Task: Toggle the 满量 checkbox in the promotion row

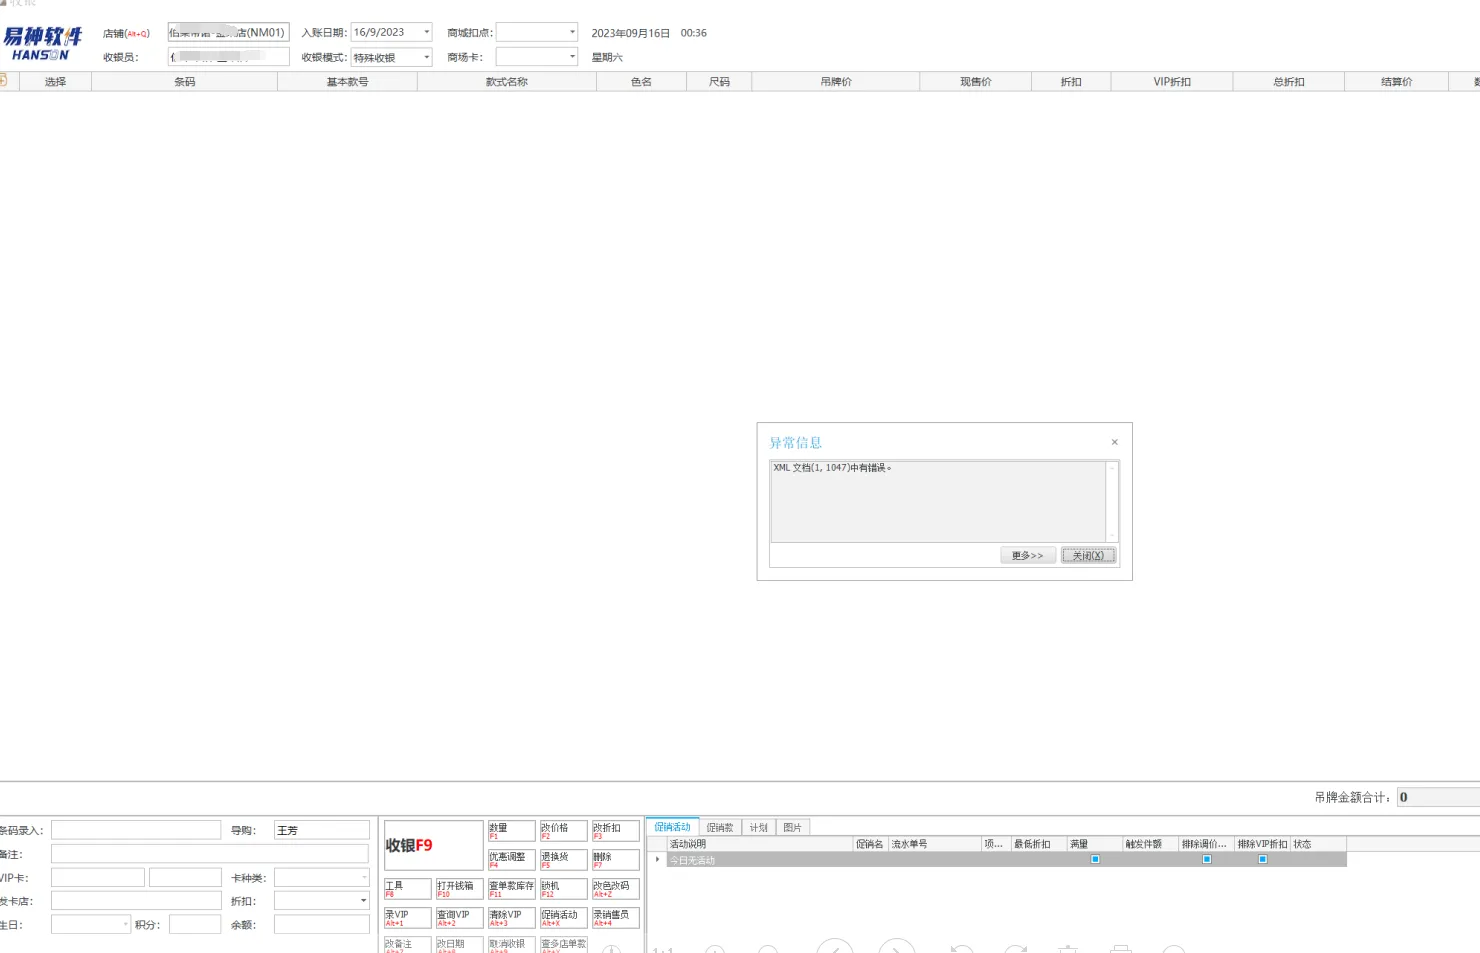Action: [1095, 859]
